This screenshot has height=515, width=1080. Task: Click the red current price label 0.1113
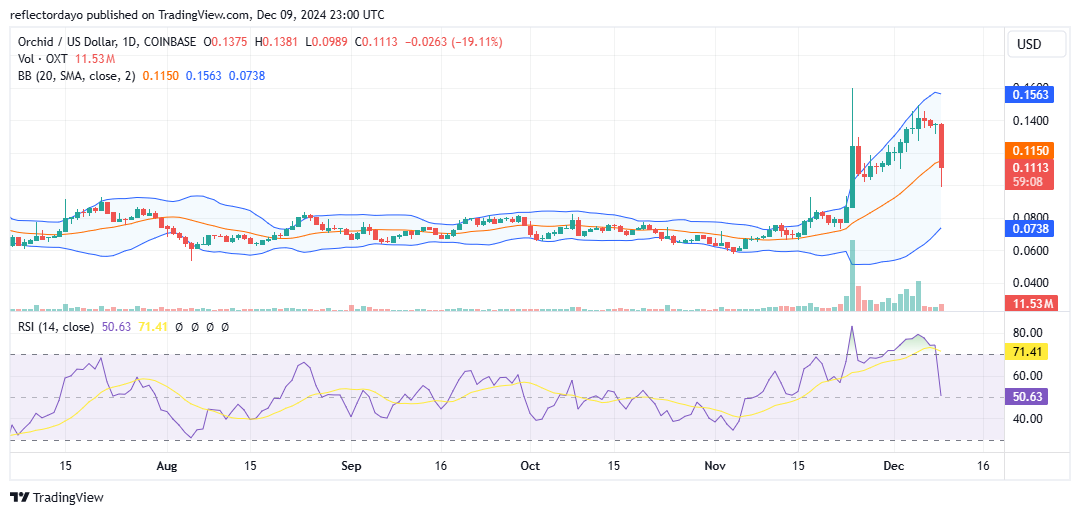click(x=1028, y=167)
